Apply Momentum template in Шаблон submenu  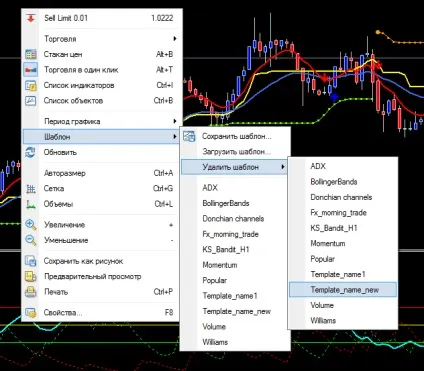pos(235,265)
